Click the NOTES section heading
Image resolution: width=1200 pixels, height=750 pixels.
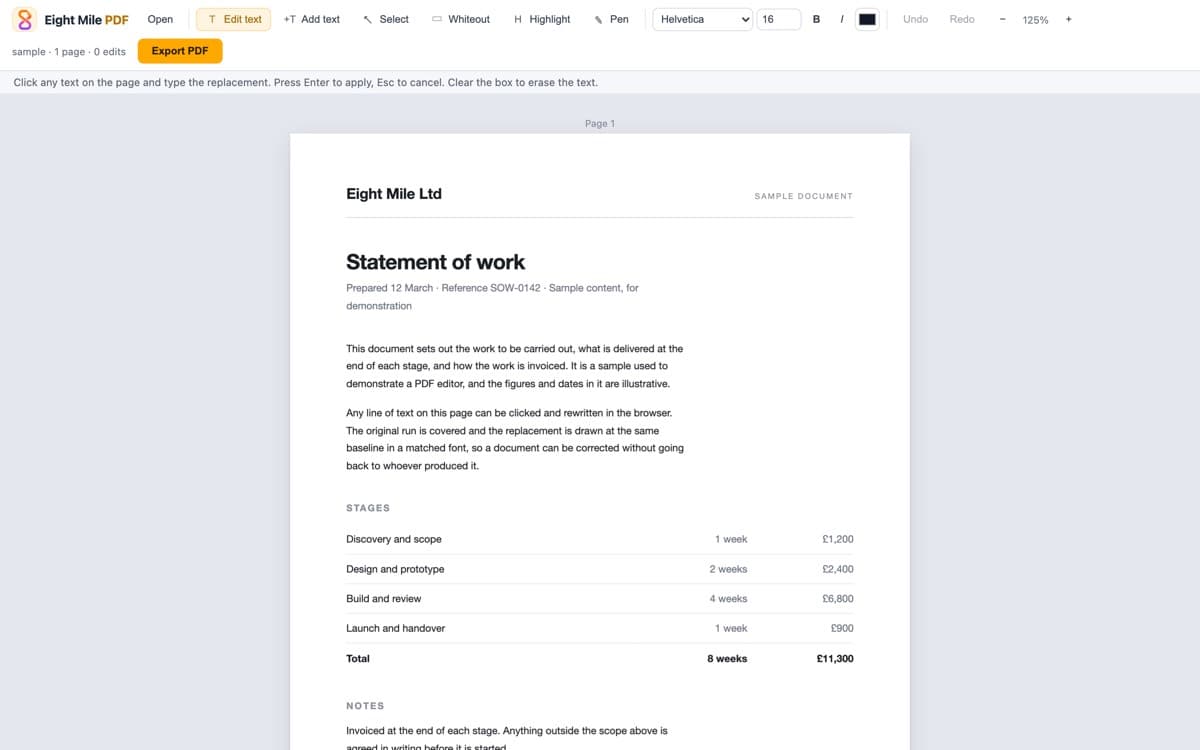coord(365,706)
